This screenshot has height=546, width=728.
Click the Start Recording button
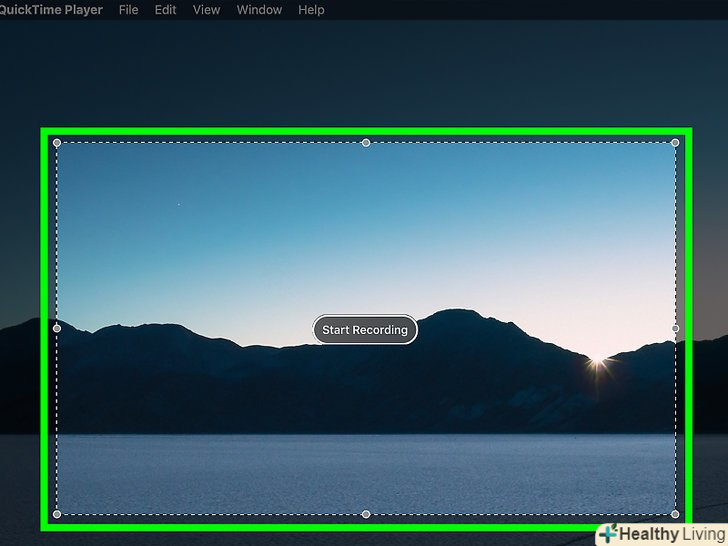tap(365, 330)
